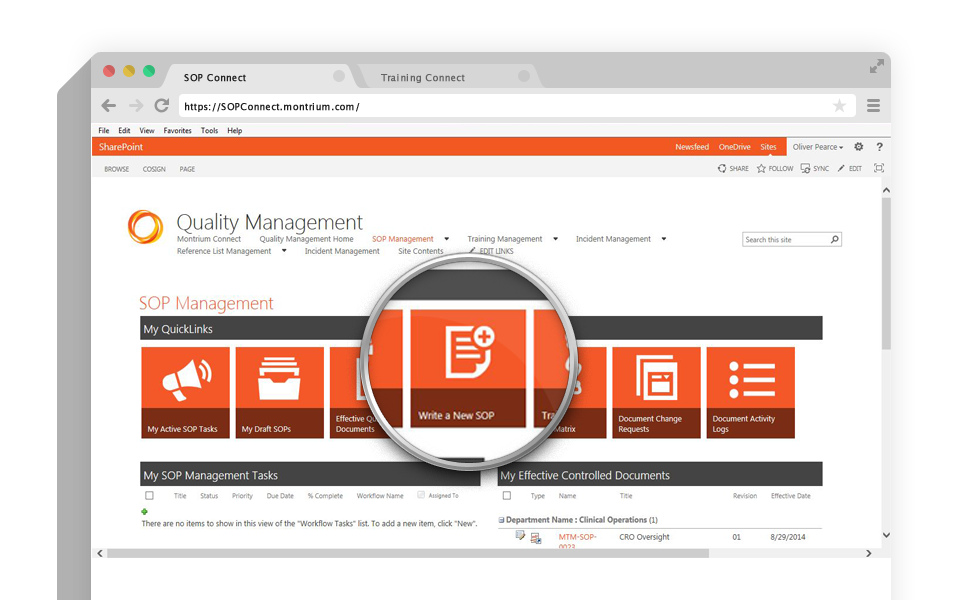Open the Oliver Pearce user menu
The width and height of the screenshot is (960, 600).
point(818,147)
